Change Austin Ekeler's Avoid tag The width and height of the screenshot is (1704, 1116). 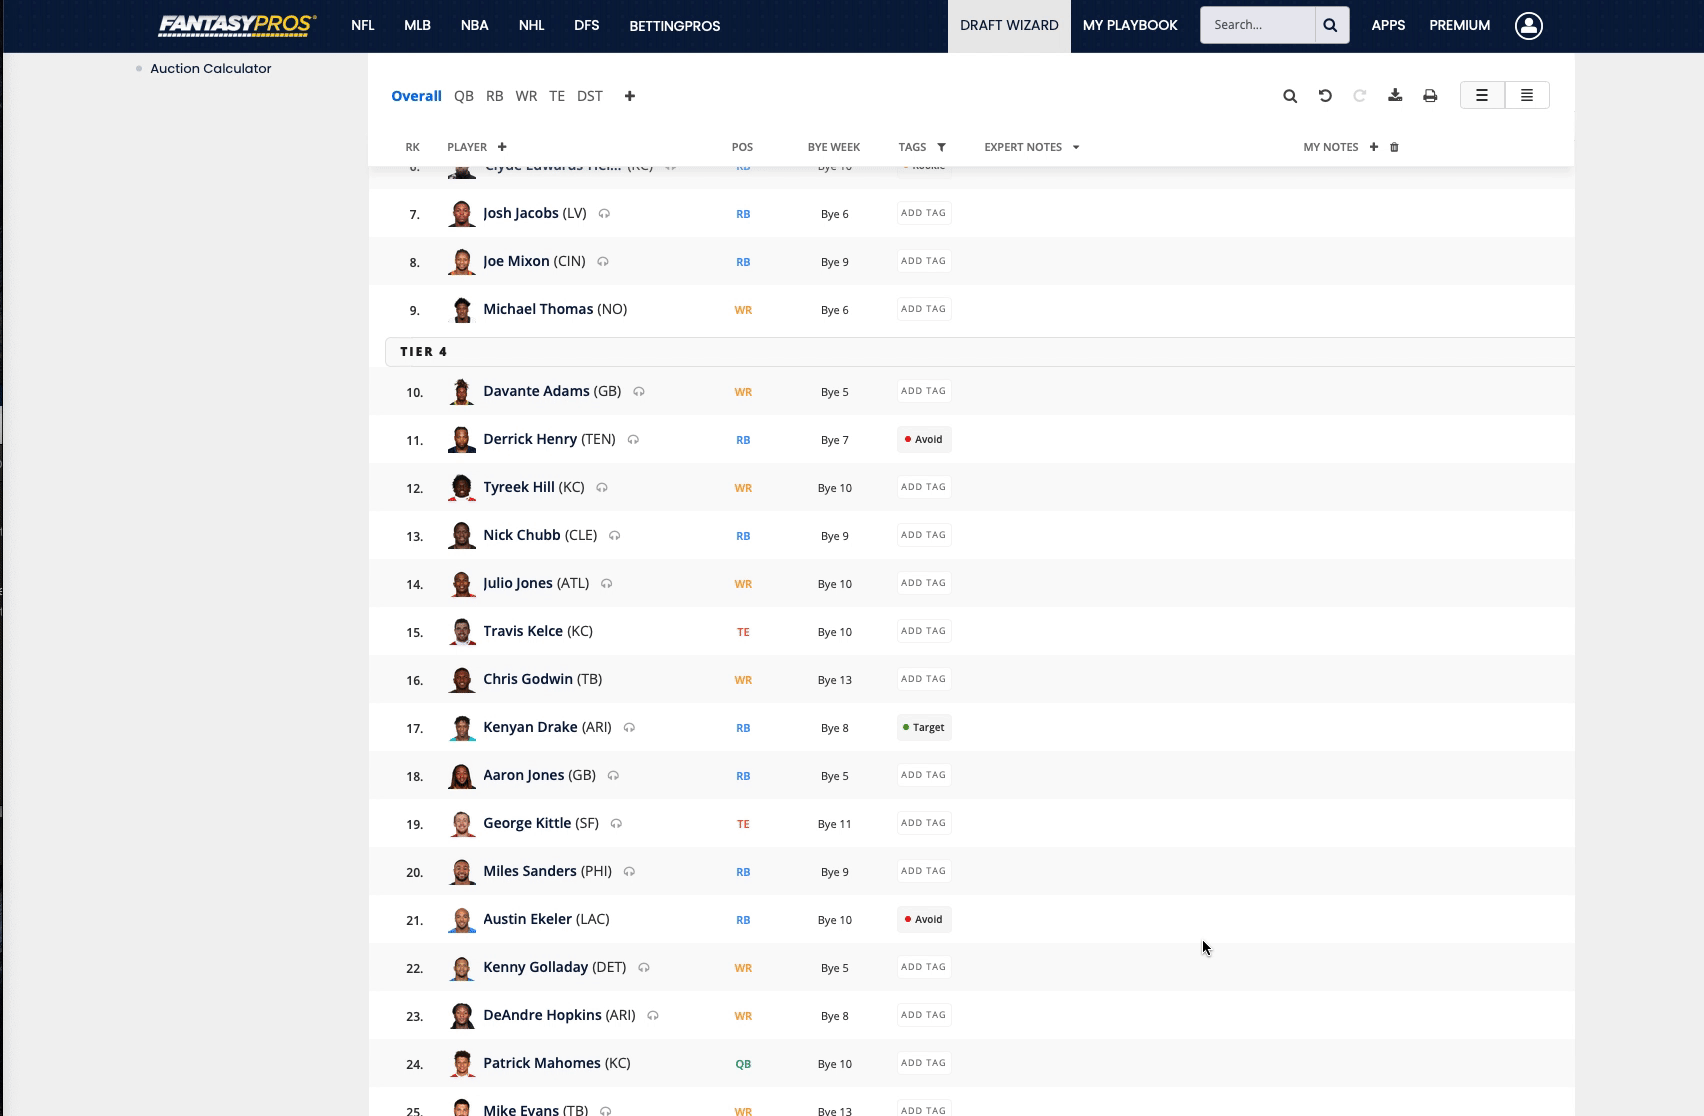click(924, 919)
